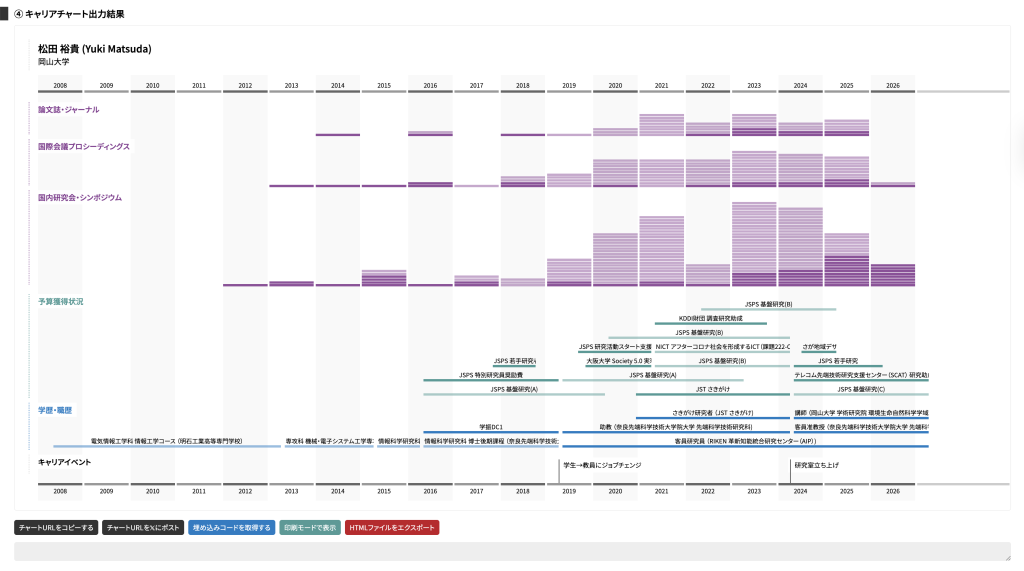
Task: Select the 学振DC1 career bar
Action: (x=491, y=428)
